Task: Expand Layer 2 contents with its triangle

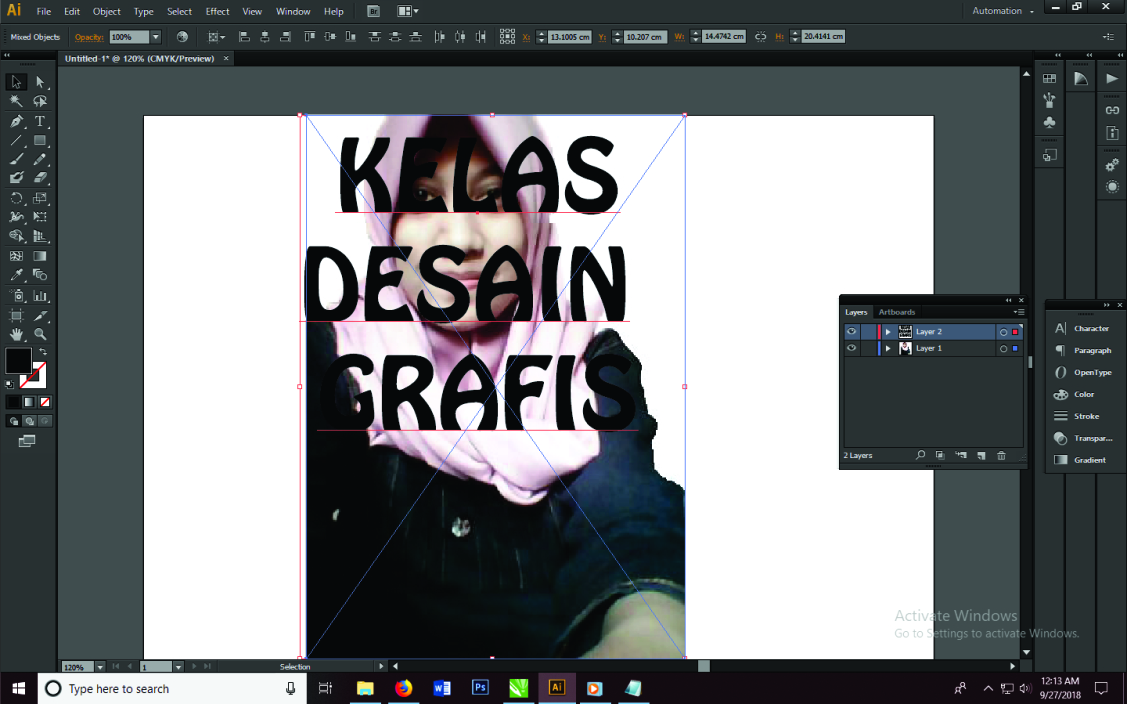Action: pyautogui.click(x=888, y=332)
